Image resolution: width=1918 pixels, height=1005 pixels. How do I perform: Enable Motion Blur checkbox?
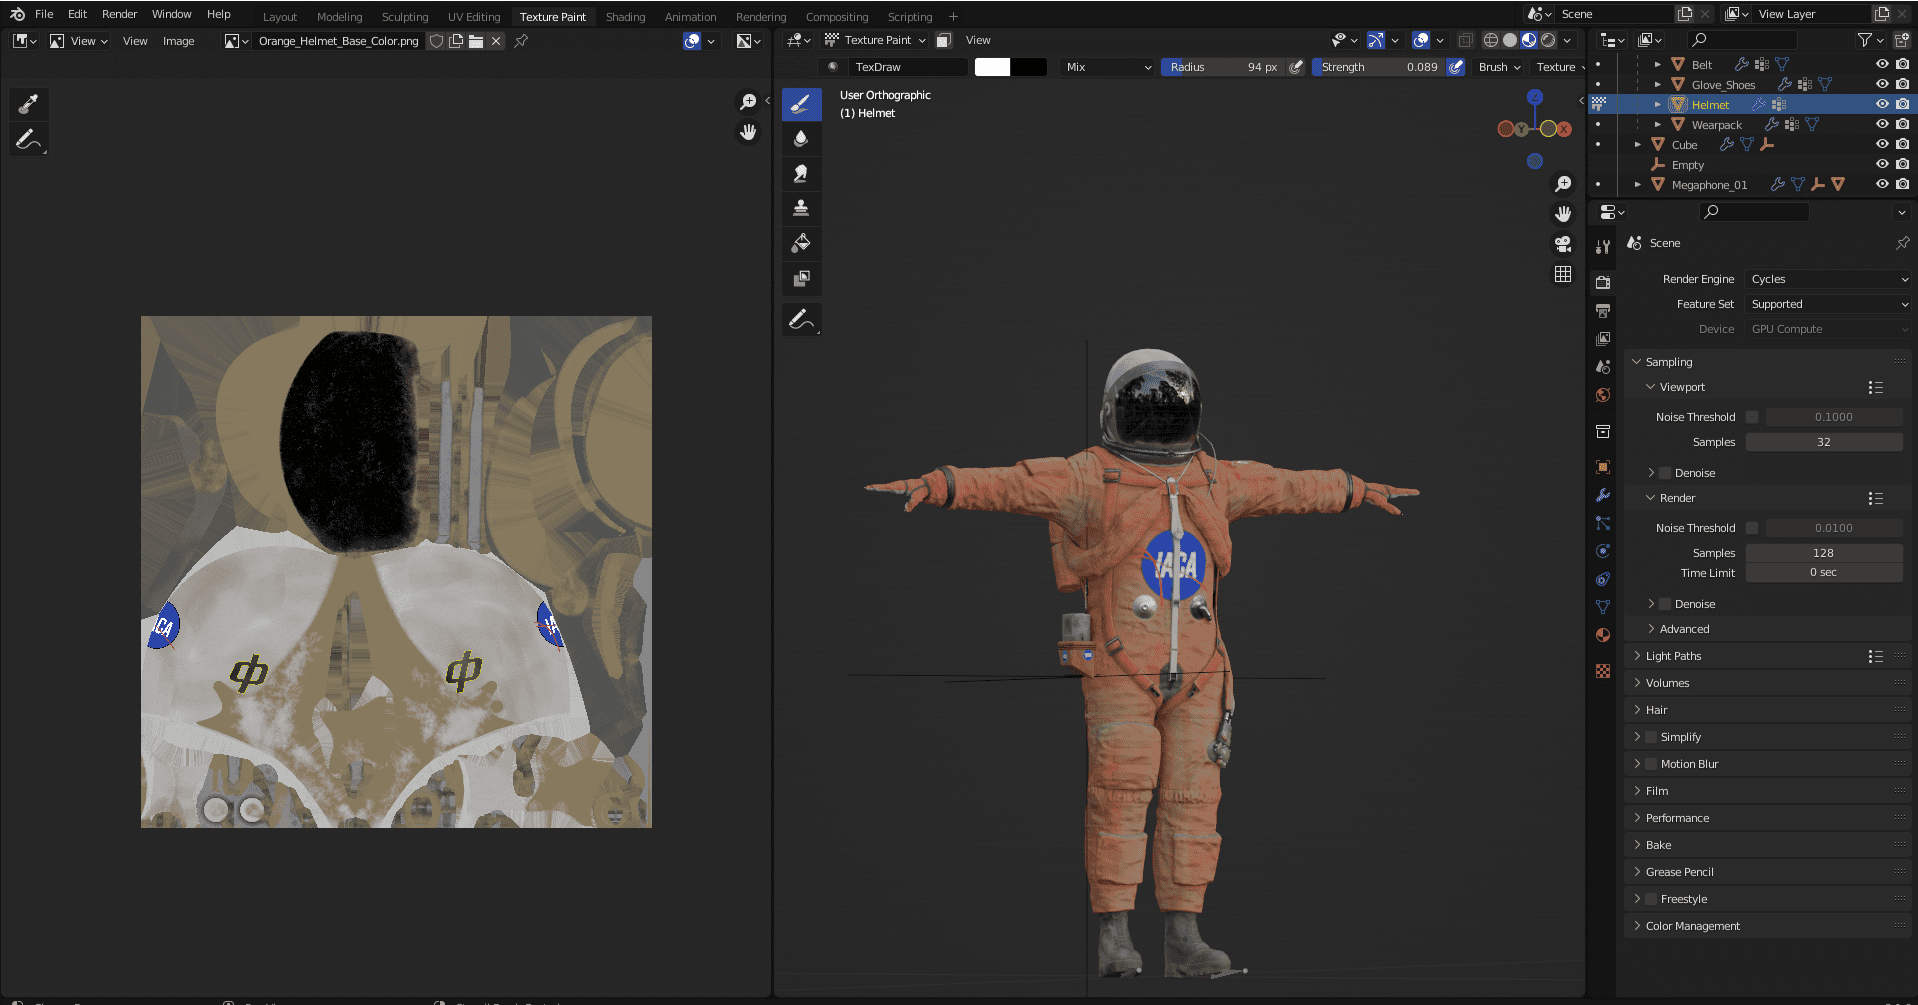pyautogui.click(x=1651, y=764)
